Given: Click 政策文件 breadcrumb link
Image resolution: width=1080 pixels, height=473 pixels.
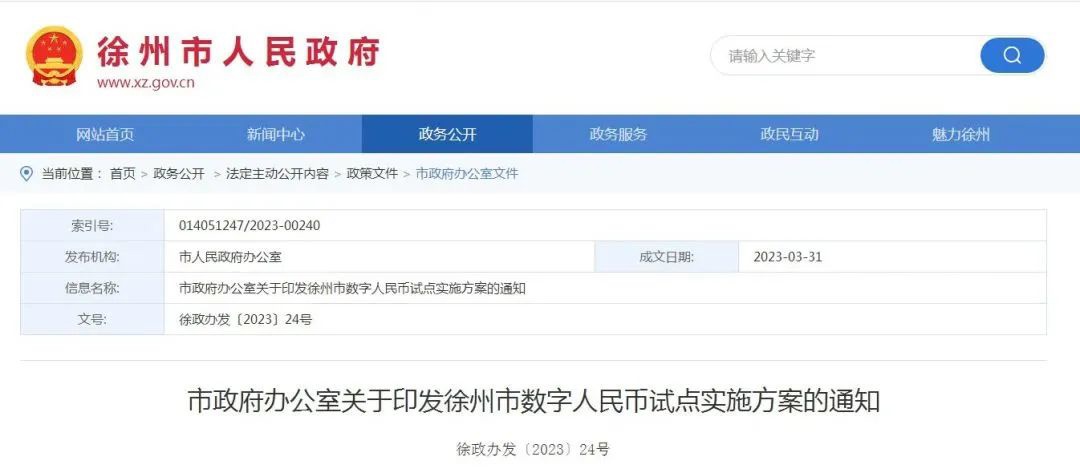Looking at the screenshot, I should (372, 174).
